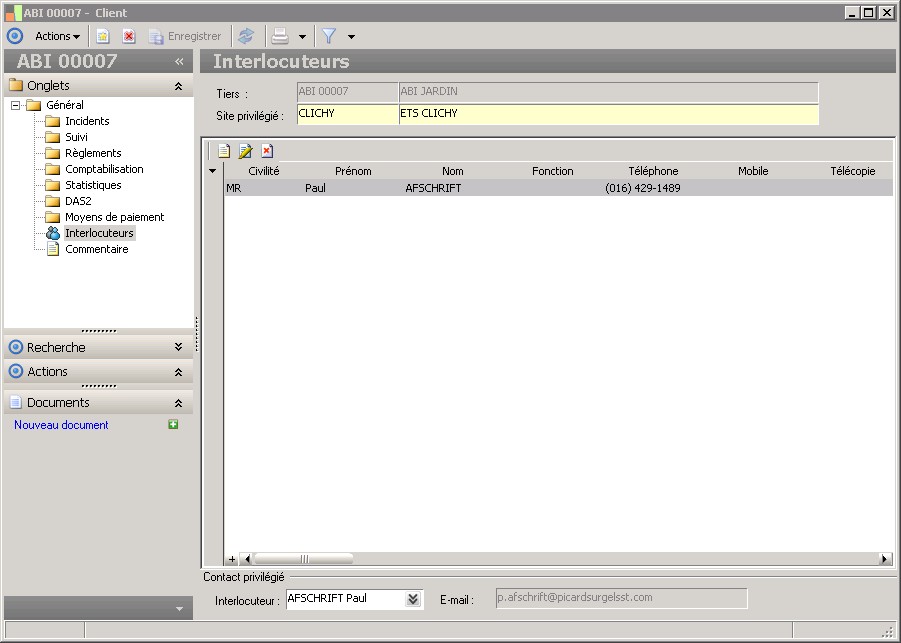Image resolution: width=901 pixels, height=643 pixels.
Task: Add a new interlocuteur with grid toolbar icon
Action: [x=224, y=151]
